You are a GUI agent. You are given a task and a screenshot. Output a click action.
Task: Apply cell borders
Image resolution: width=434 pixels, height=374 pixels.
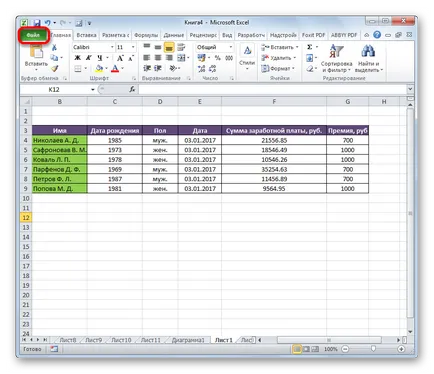click(x=78, y=69)
